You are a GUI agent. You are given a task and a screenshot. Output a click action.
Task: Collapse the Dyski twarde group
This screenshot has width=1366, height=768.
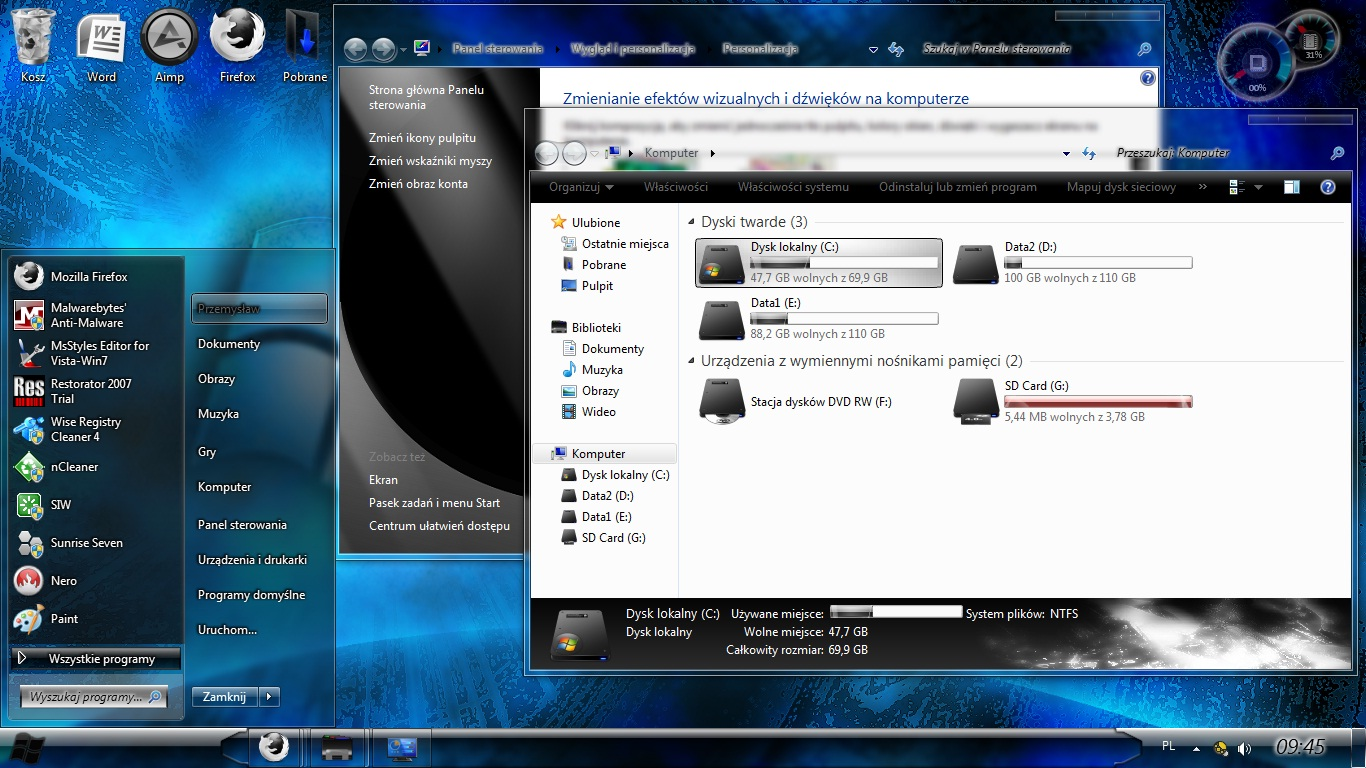[x=691, y=222]
